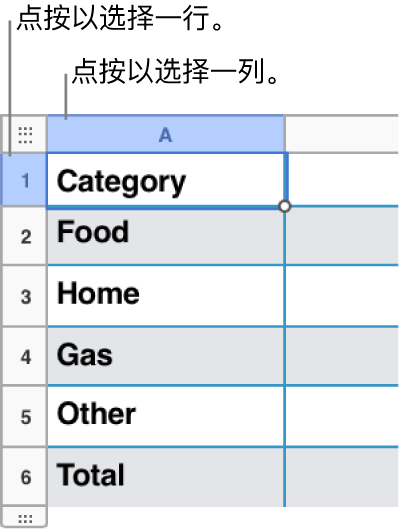The image size is (401, 531).
Task: Click the add-rows handle below row 6
Action: click(25, 518)
